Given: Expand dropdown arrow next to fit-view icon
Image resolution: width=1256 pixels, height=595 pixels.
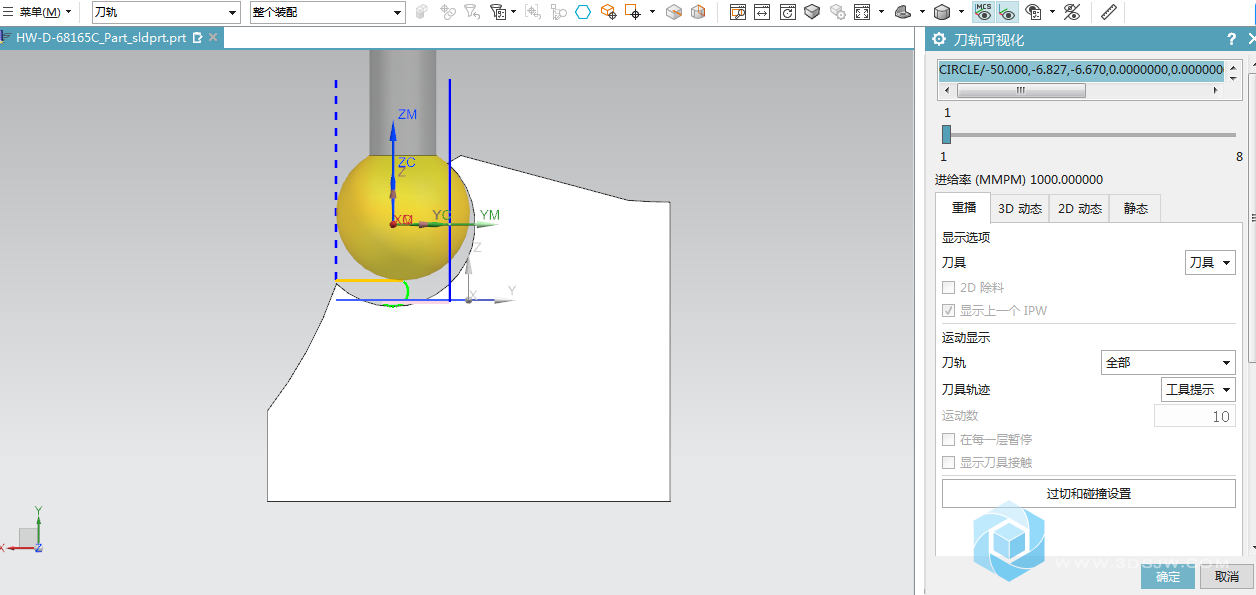Looking at the screenshot, I should click(881, 12).
